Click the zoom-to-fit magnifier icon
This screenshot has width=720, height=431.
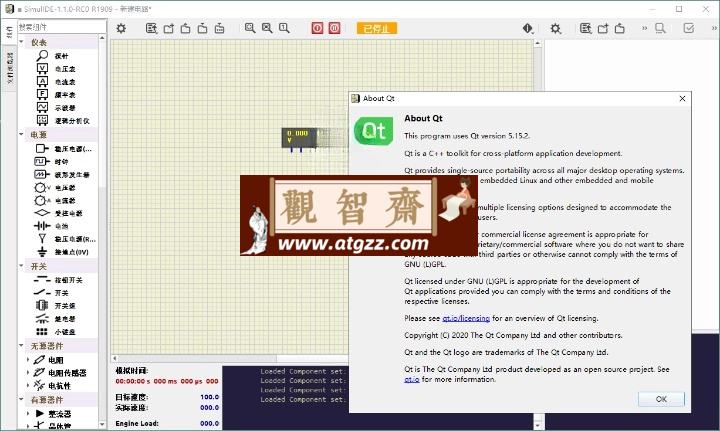coord(250,28)
